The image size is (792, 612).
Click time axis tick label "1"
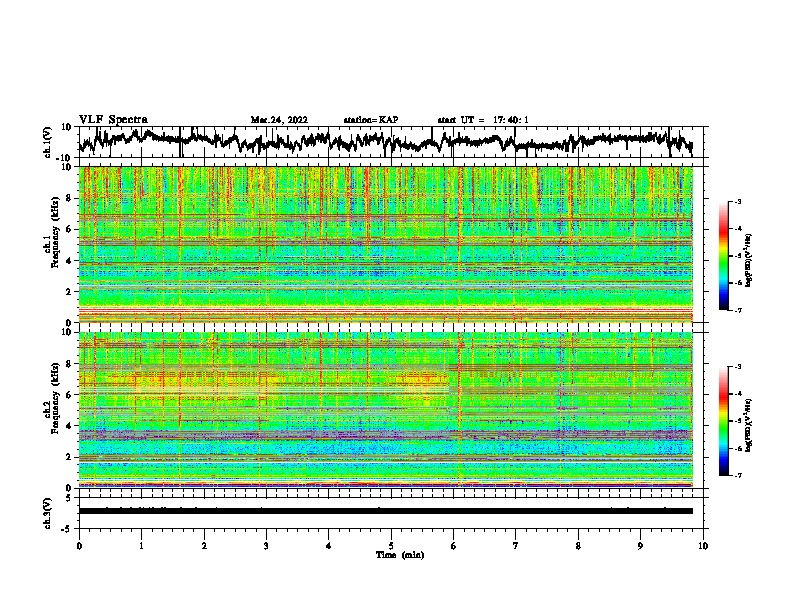click(x=141, y=546)
